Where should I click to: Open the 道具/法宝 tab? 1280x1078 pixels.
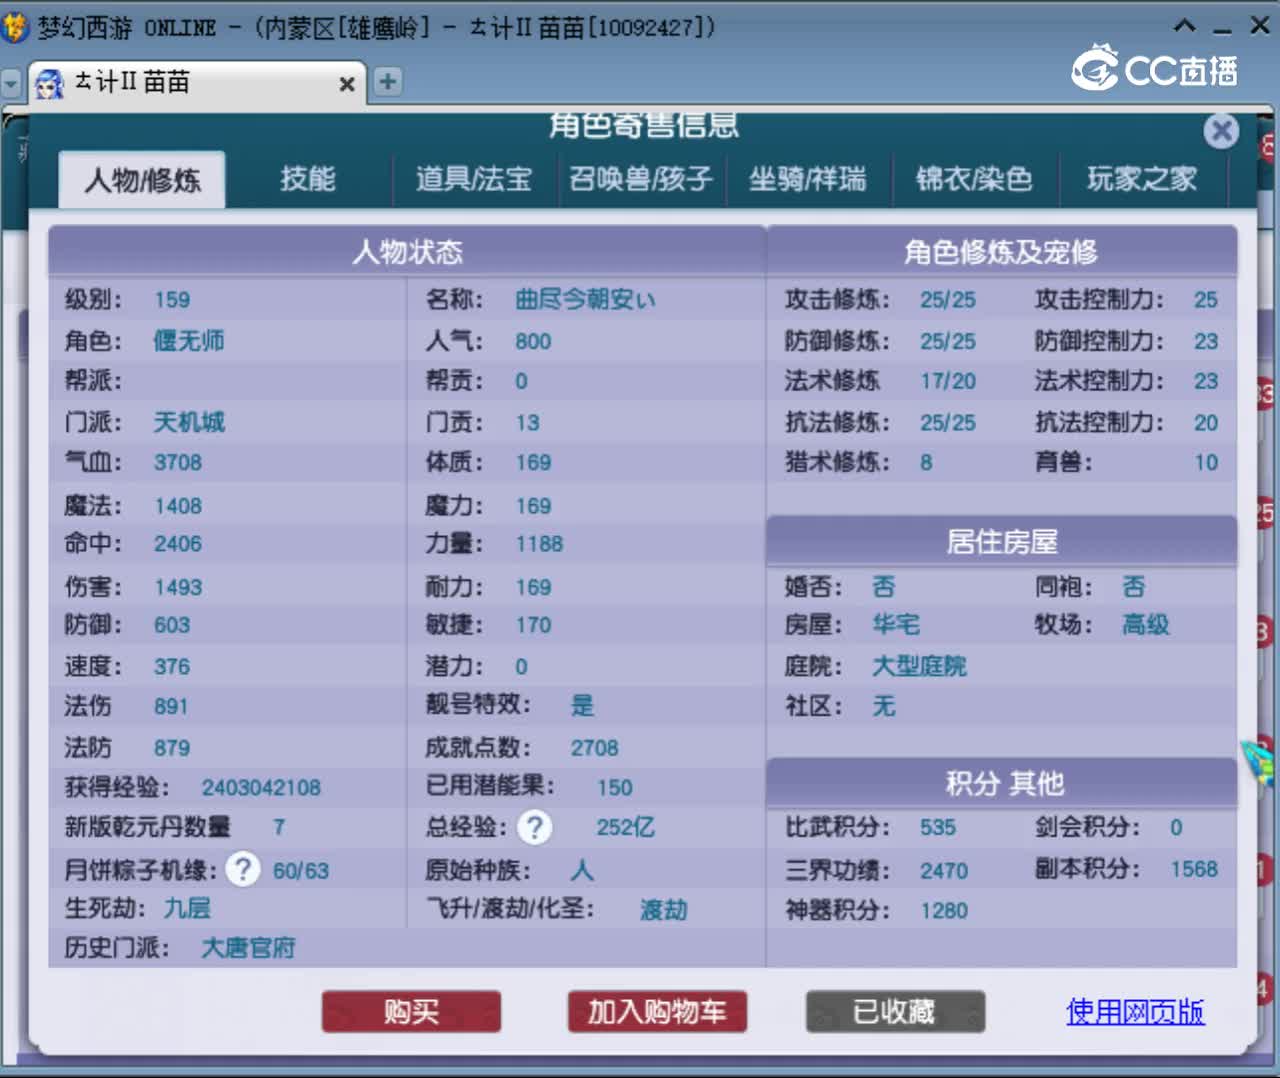click(474, 179)
